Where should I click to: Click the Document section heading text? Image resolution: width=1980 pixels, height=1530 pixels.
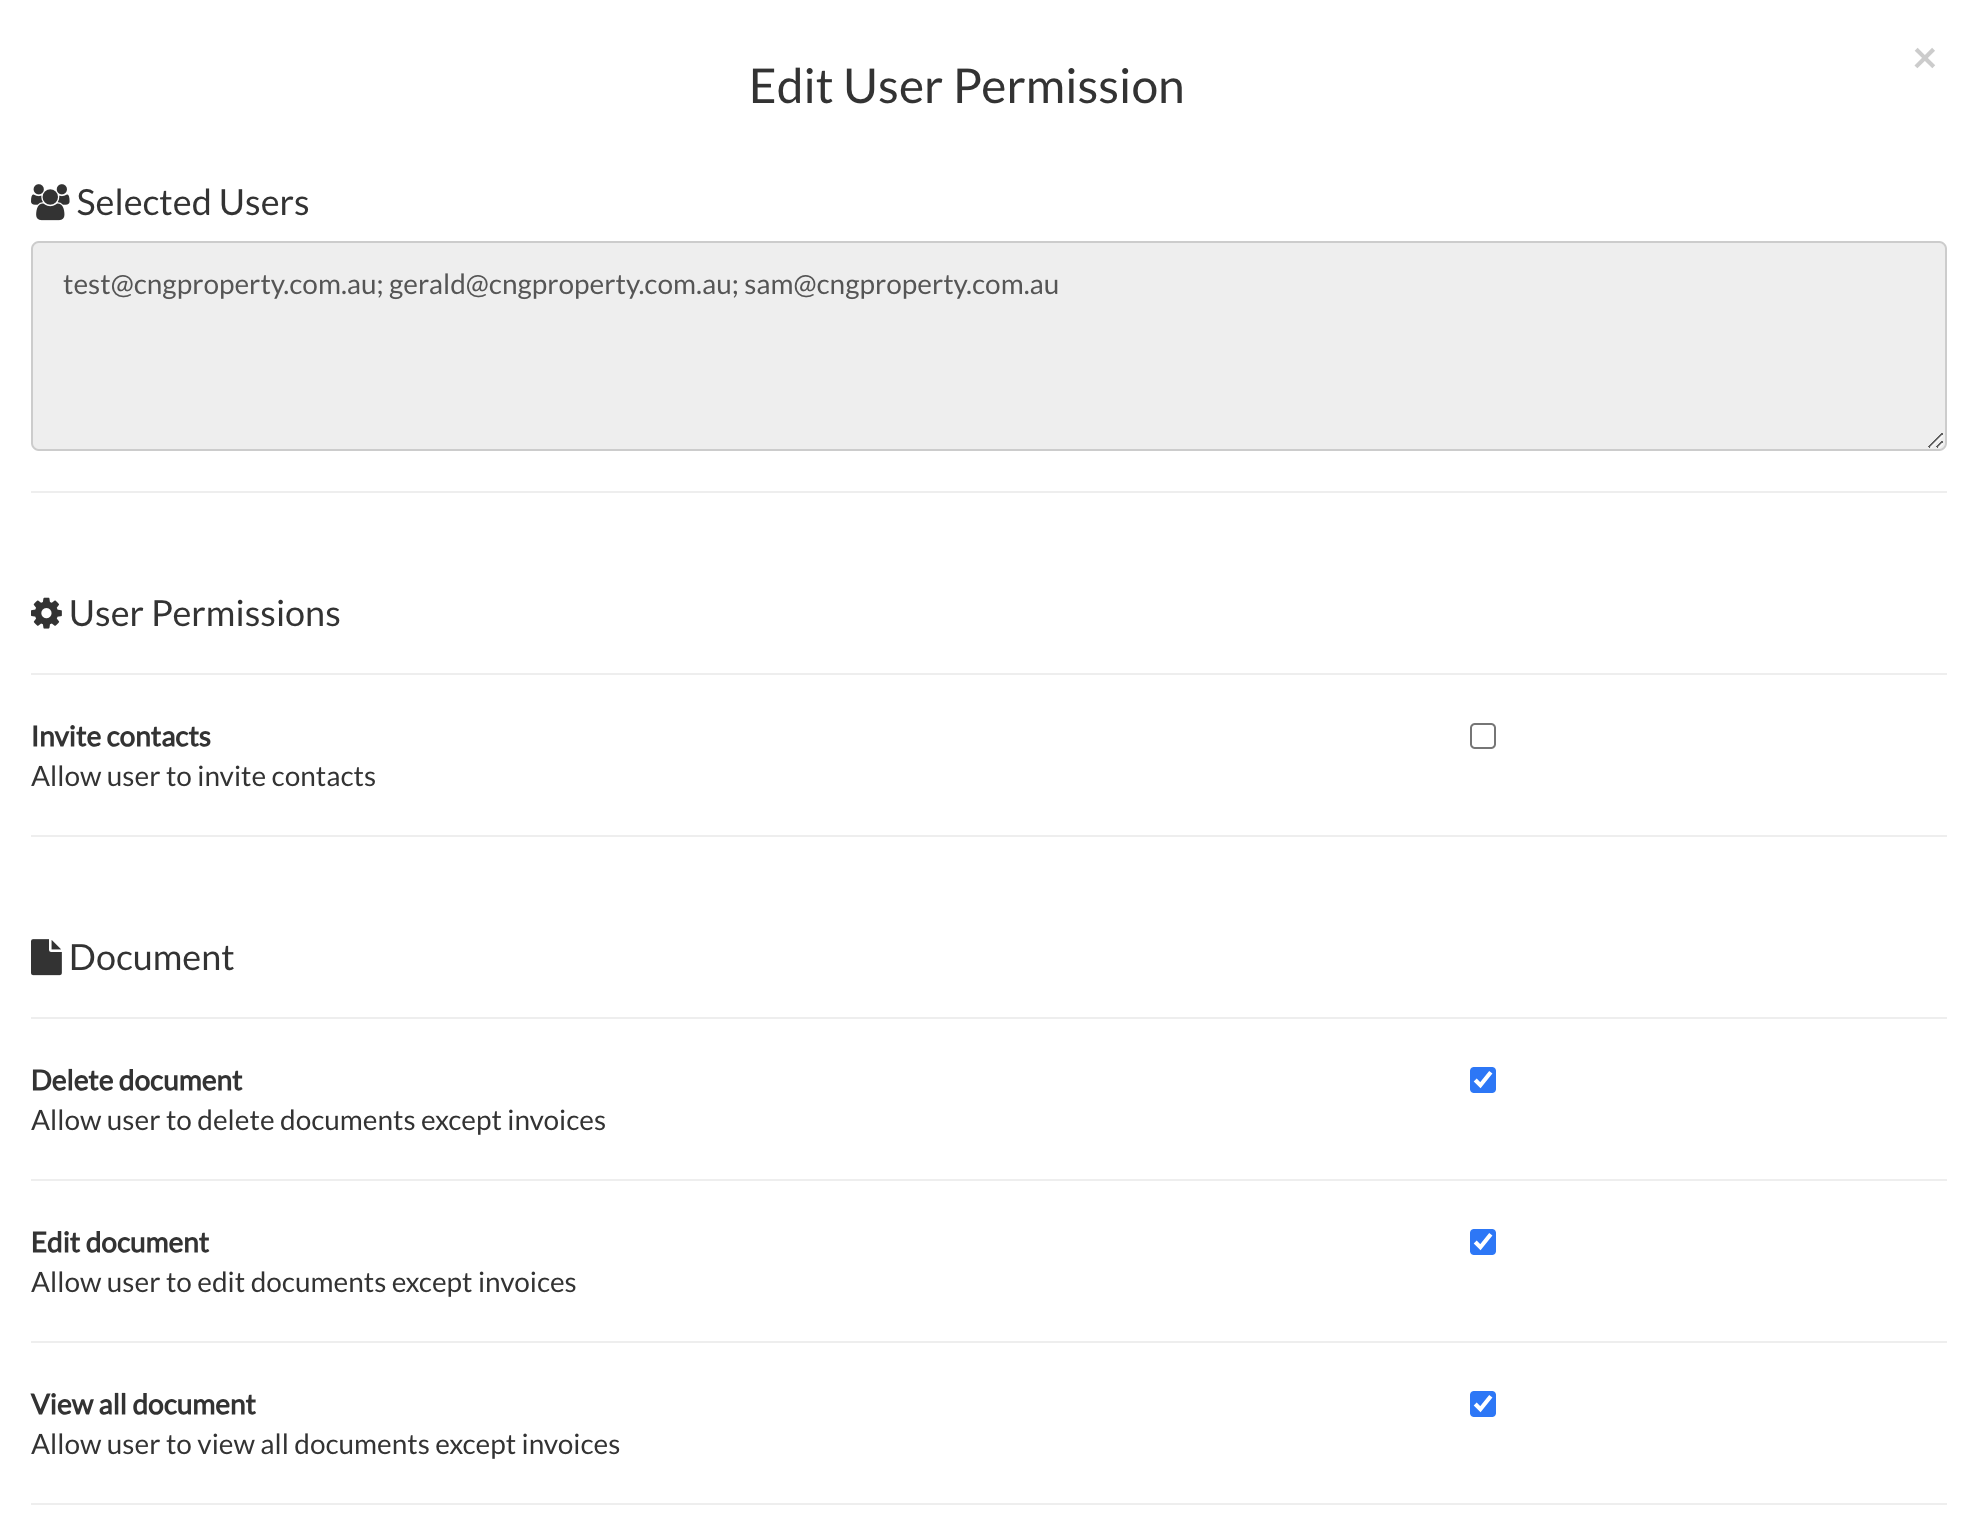click(151, 957)
